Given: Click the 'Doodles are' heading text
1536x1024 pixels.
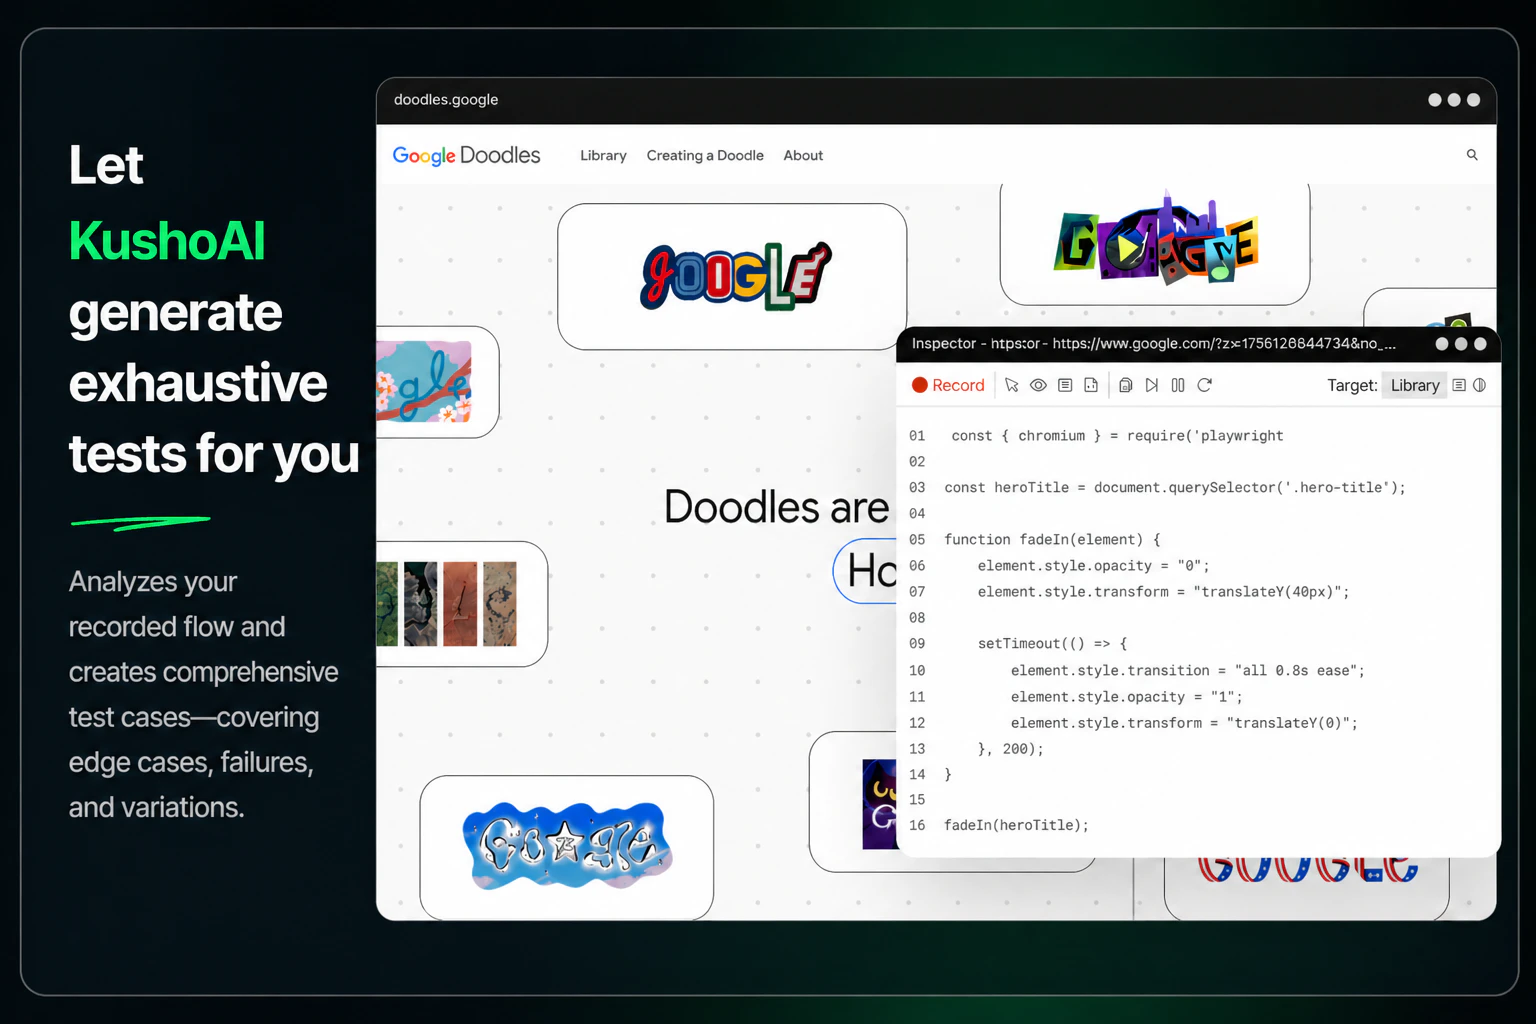Looking at the screenshot, I should (776, 507).
